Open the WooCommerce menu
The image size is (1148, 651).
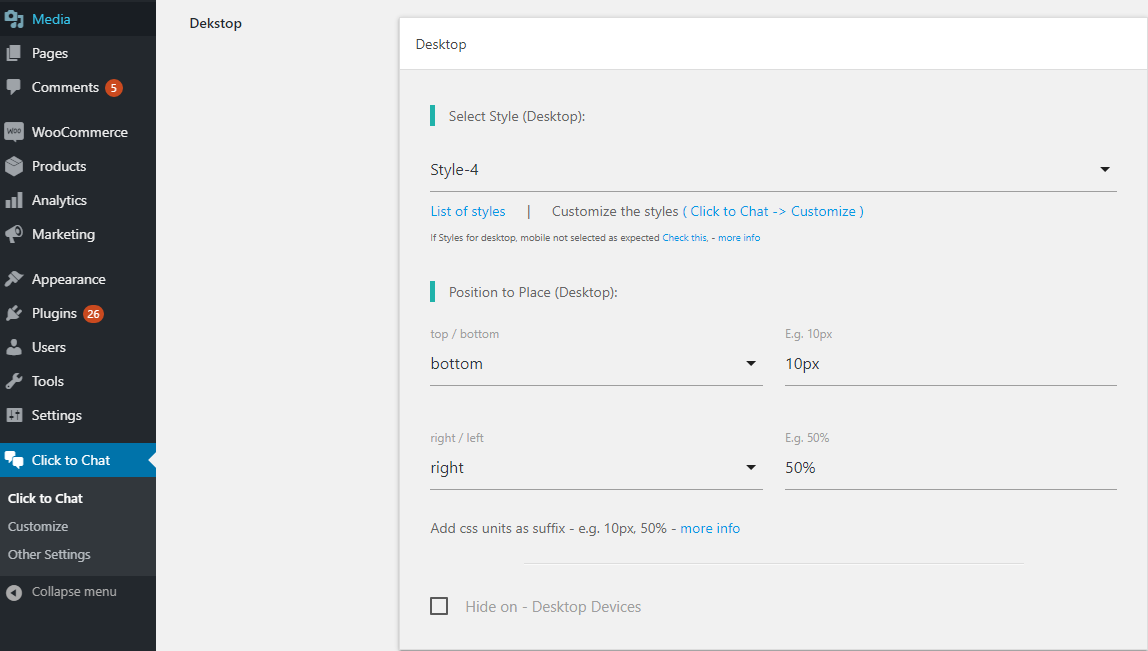[x=78, y=132]
